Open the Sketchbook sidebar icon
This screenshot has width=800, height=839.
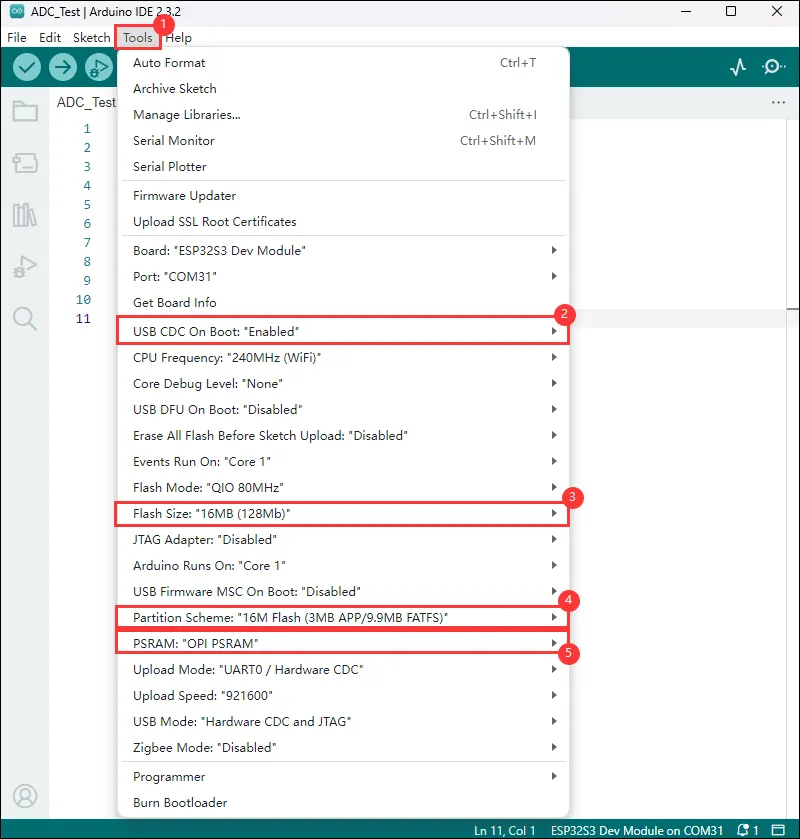[x=25, y=112]
